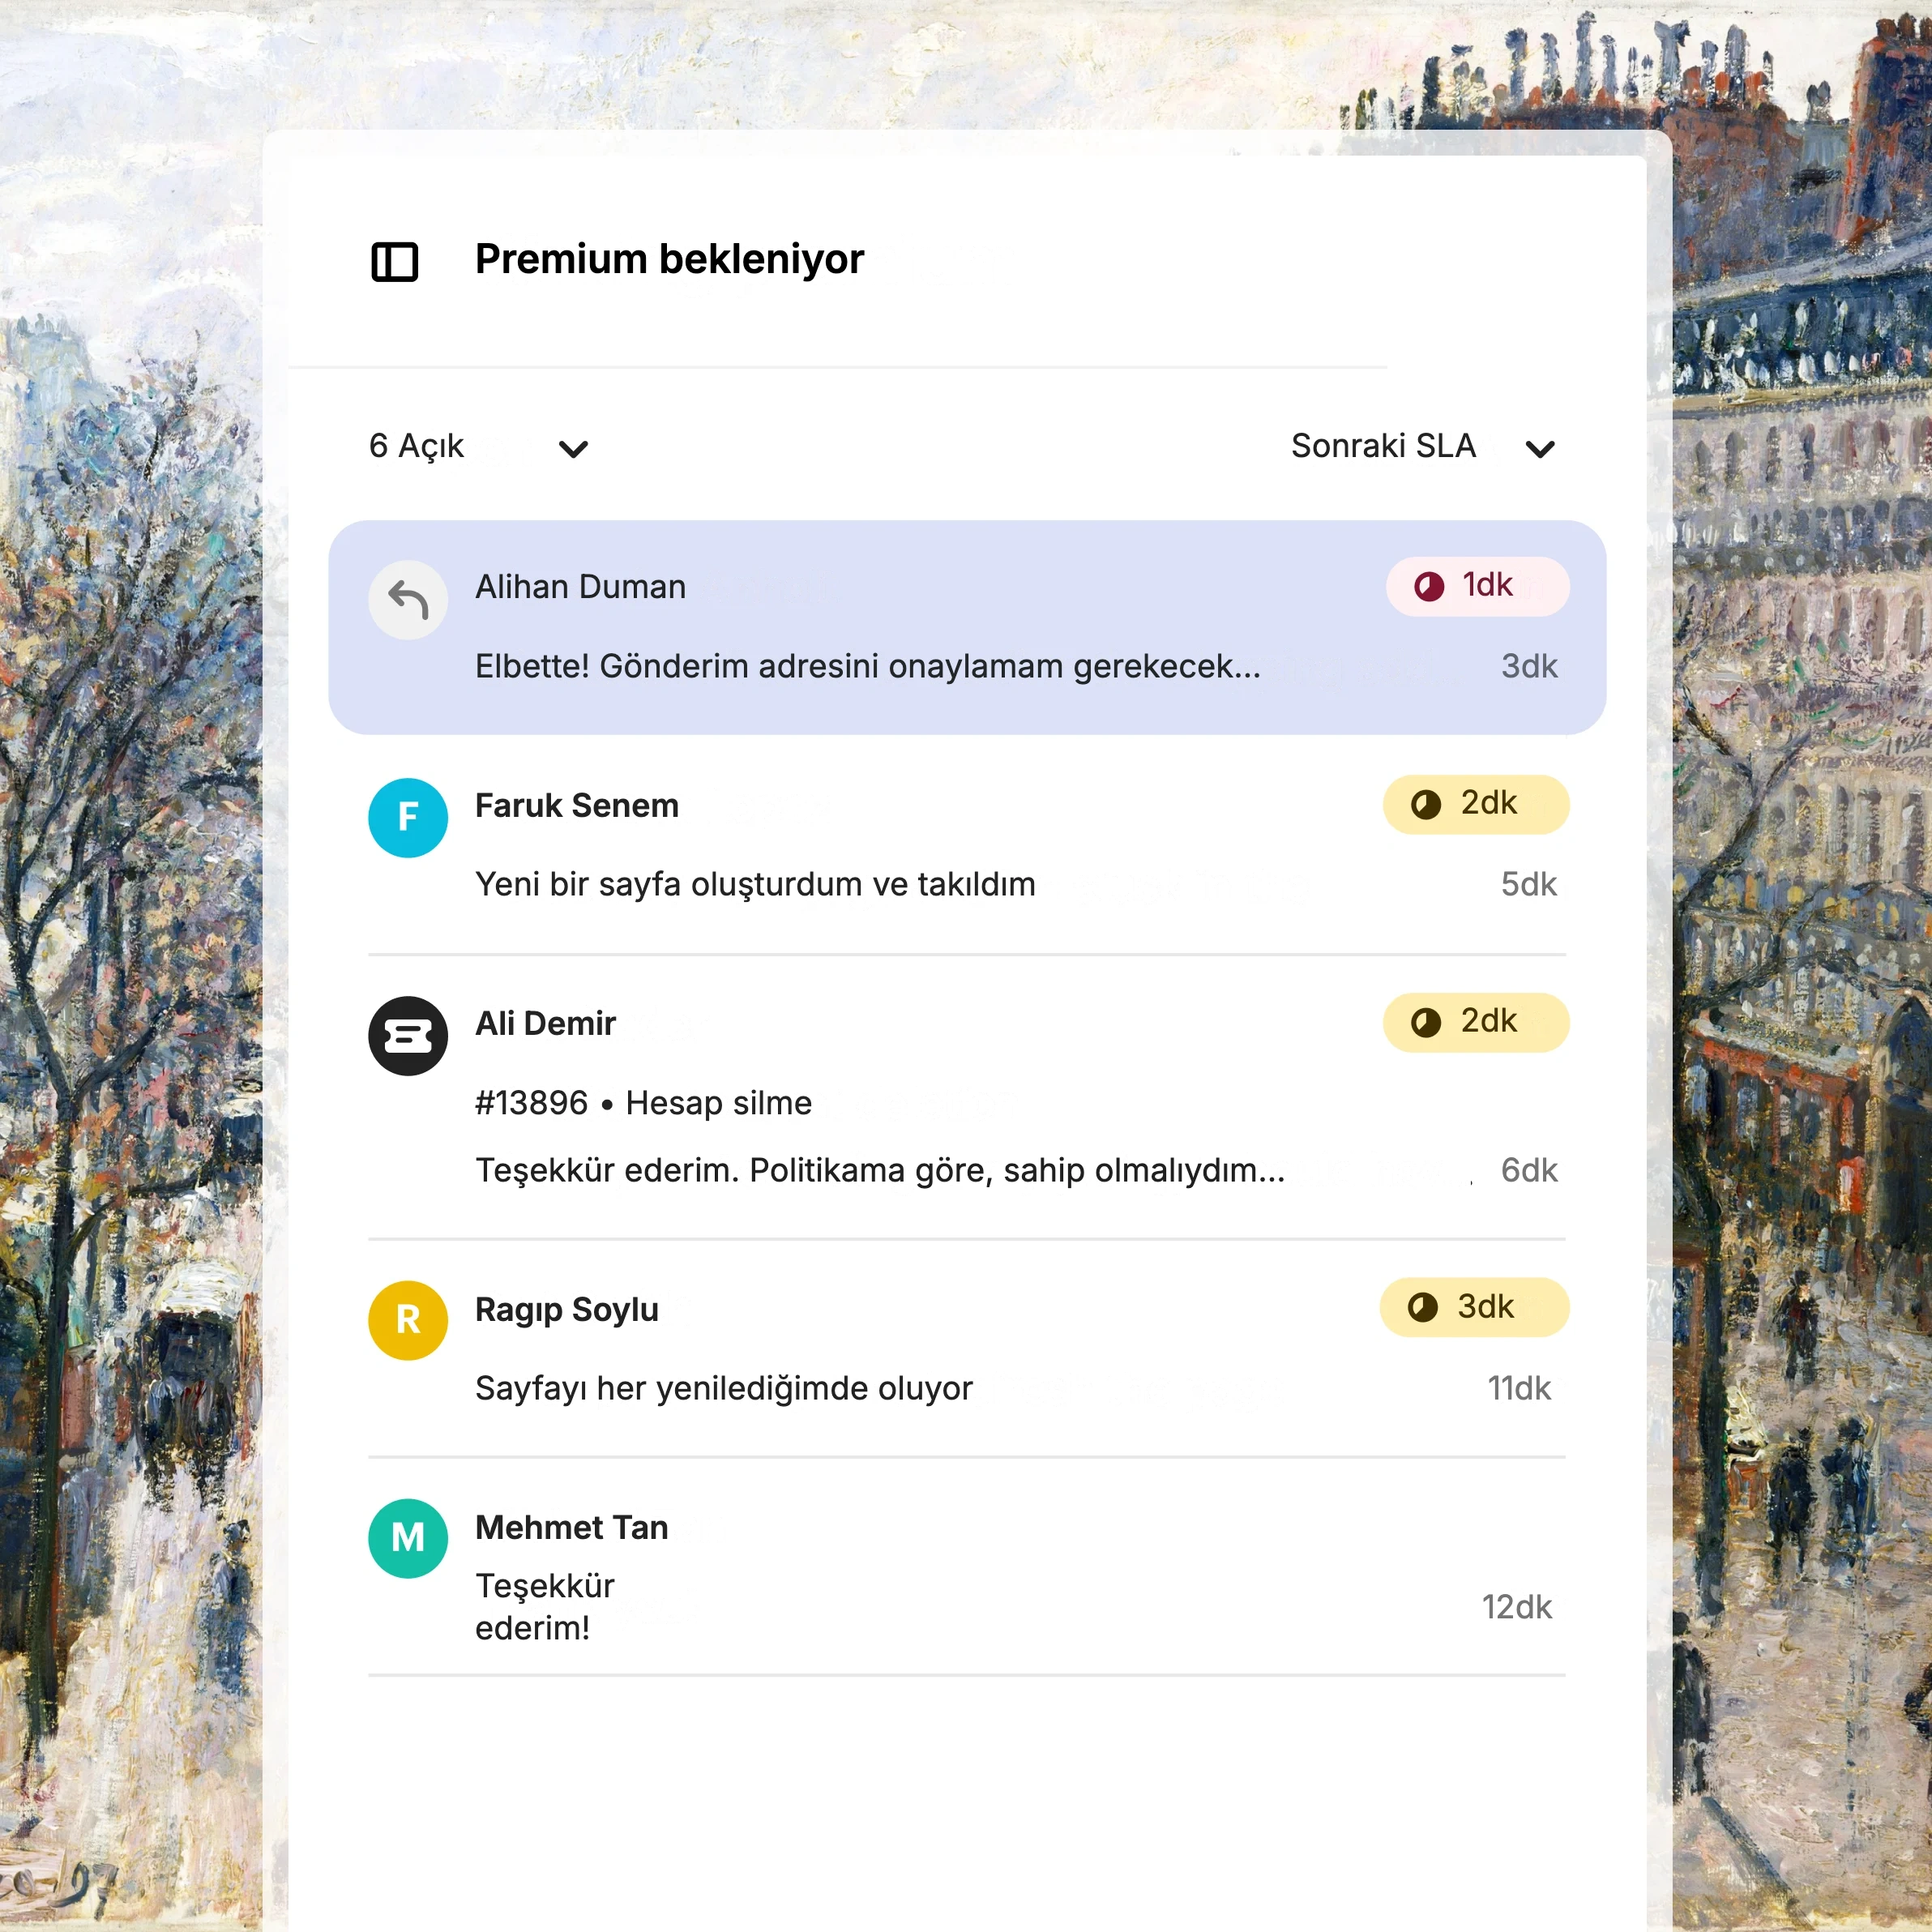Open Mehmet Tan's conversation
The image size is (1932, 1932).
pos(967,1567)
